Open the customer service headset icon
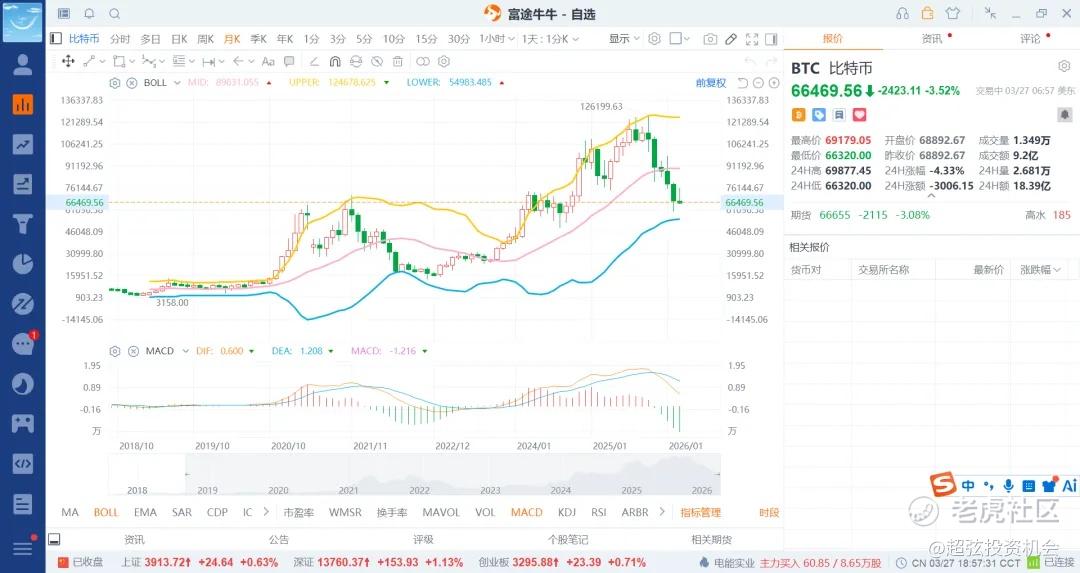 pos(903,14)
